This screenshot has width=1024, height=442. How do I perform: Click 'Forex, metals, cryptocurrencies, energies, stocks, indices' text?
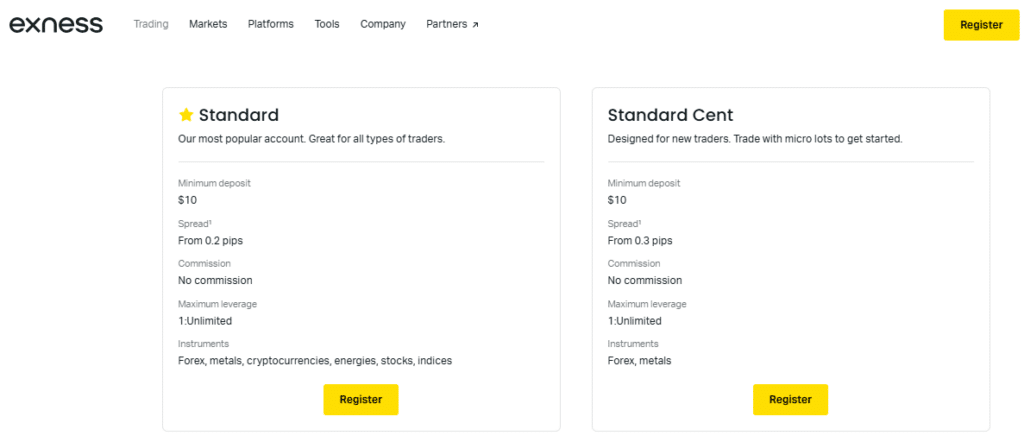tap(315, 360)
